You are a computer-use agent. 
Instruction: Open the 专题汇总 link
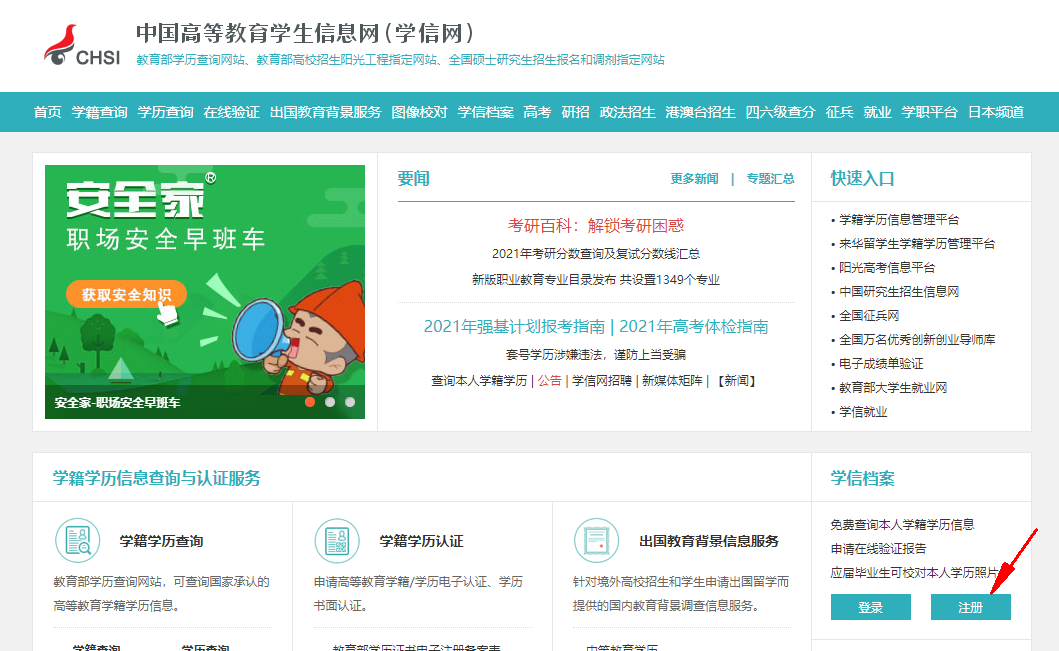click(770, 179)
